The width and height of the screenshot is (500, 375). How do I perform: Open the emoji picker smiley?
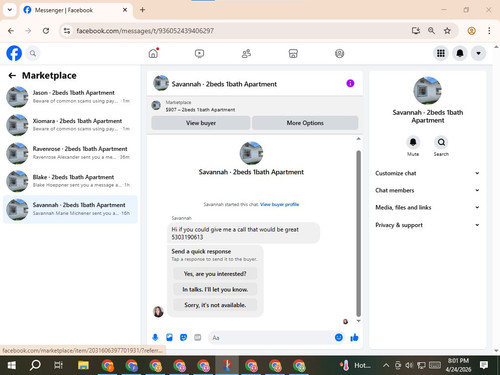tap(339, 338)
